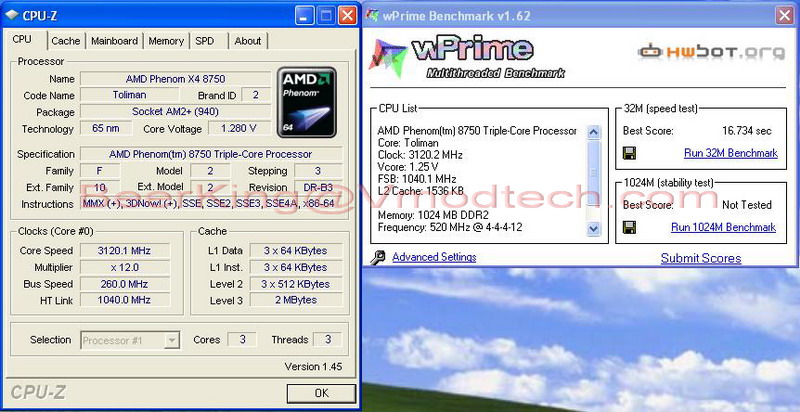
Task: Run the 1024M Benchmark
Action: pyautogui.click(x=723, y=227)
